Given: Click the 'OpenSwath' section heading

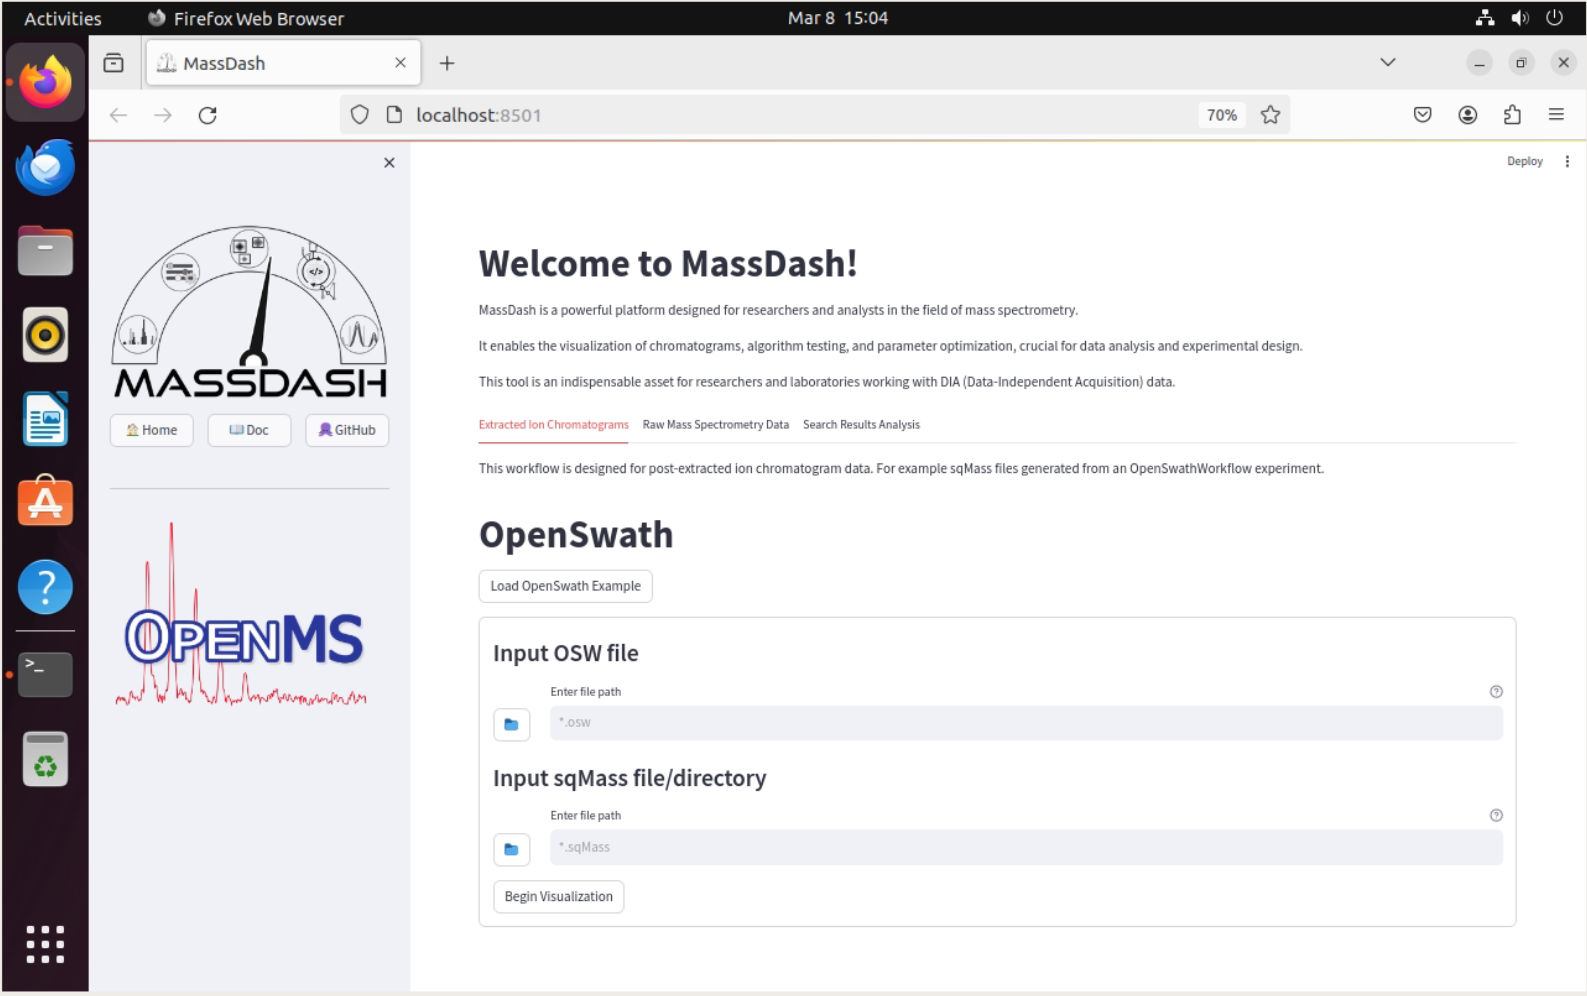Looking at the screenshot, I should 576,535.
